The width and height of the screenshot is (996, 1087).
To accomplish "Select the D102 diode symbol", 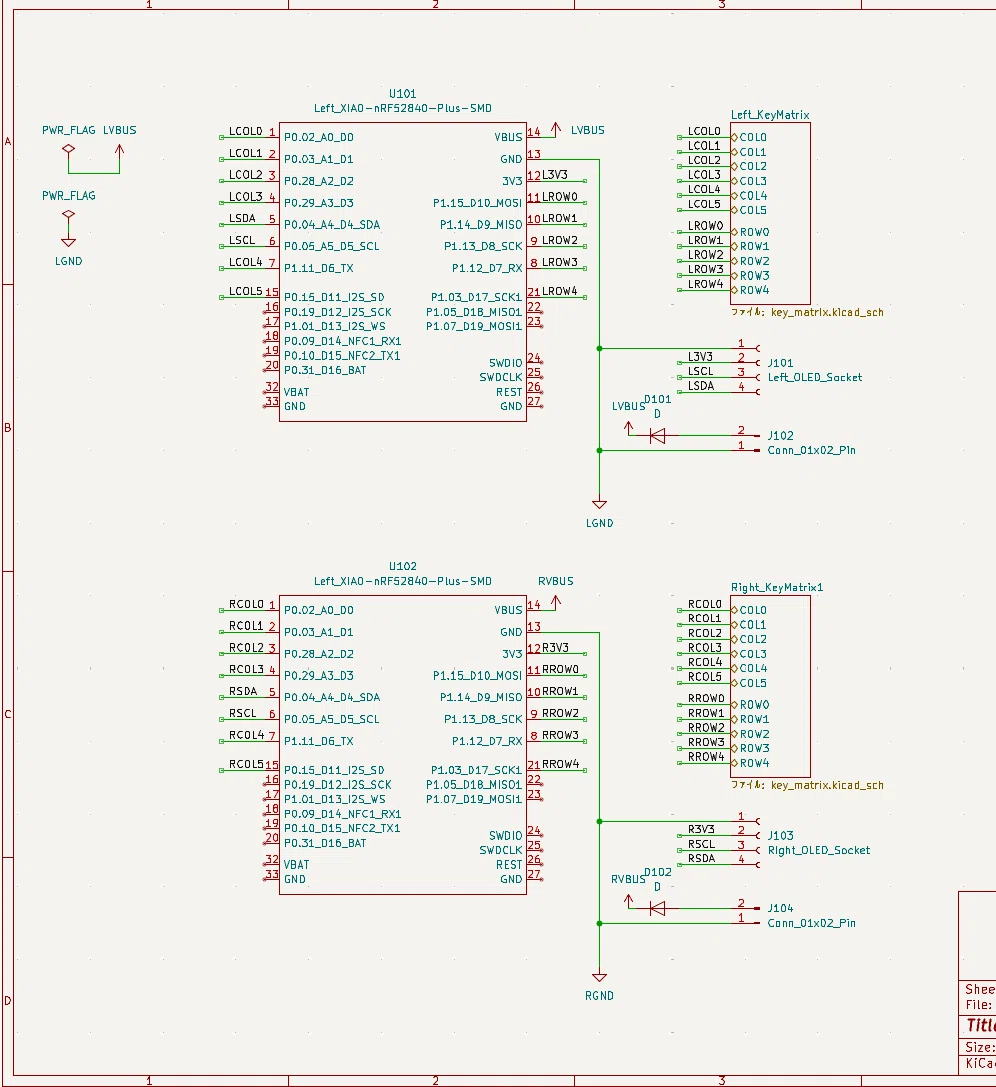I will tap(657, 908).
